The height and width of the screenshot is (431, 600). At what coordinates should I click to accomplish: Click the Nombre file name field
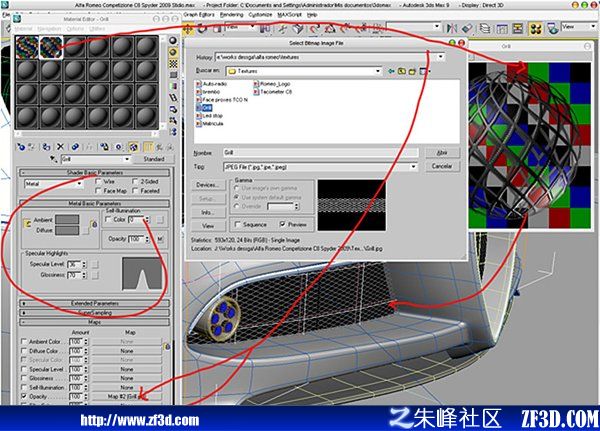(x=321, y=153)
